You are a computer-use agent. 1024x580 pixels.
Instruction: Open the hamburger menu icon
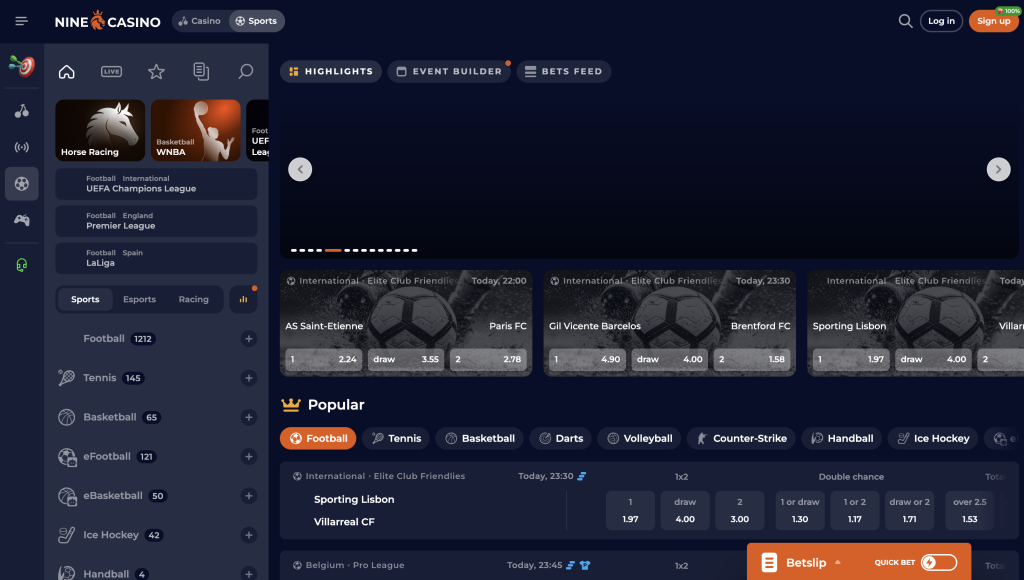22,21
